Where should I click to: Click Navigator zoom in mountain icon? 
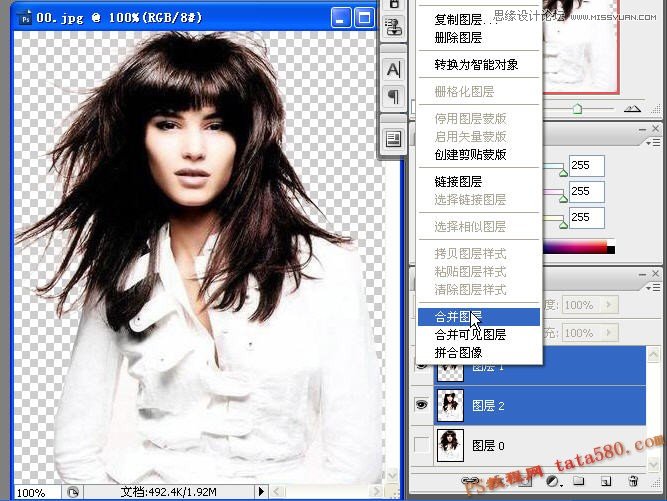click(633, 109)
